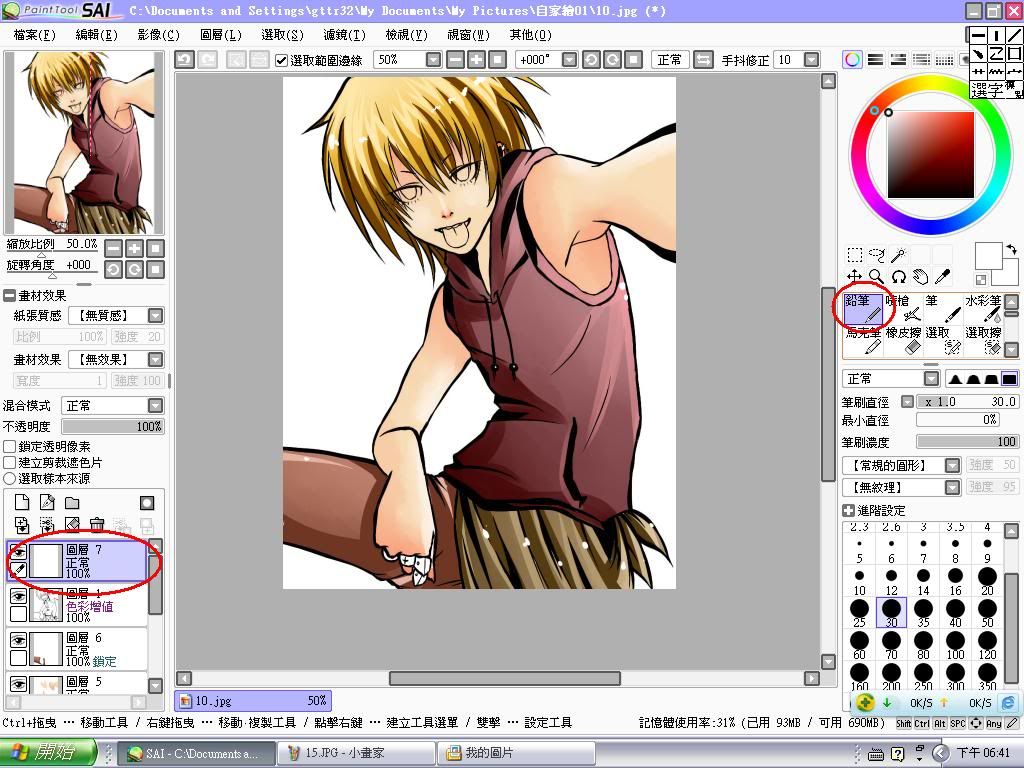Enable 建立剪裁遮色片 checkbox

[x=10, y=462]
